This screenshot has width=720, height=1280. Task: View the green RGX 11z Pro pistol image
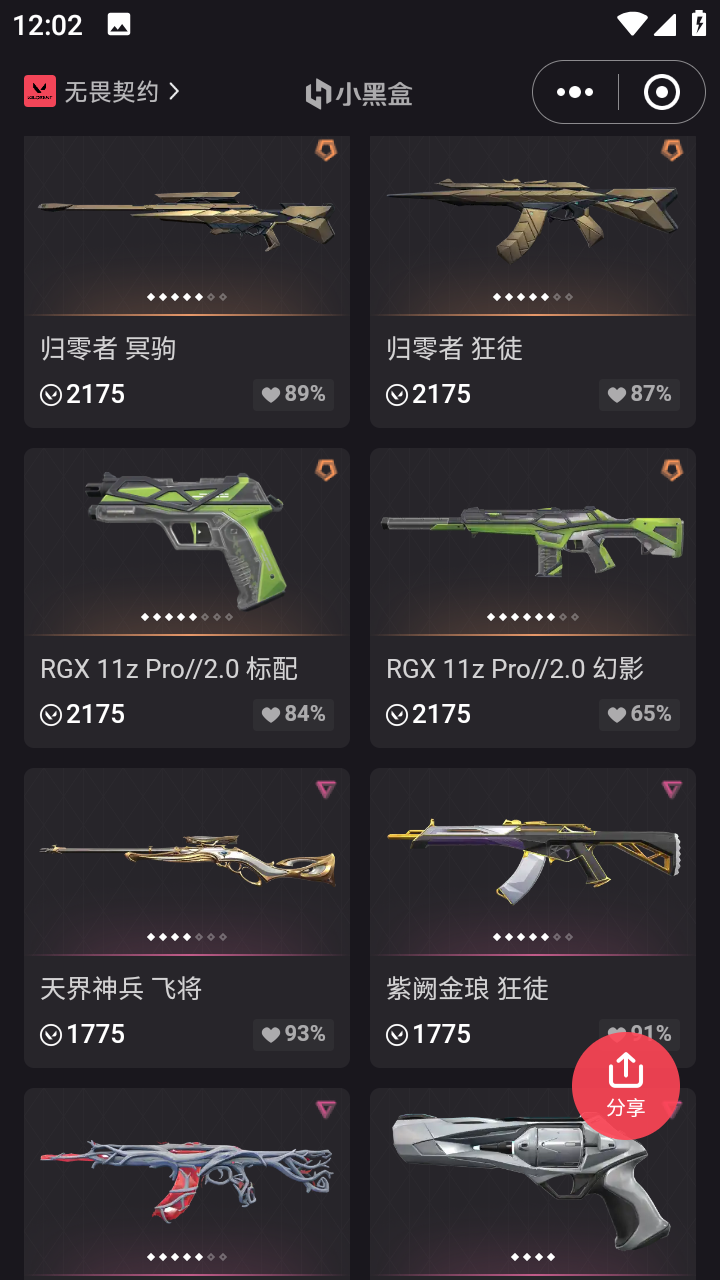tap(187, 538)
